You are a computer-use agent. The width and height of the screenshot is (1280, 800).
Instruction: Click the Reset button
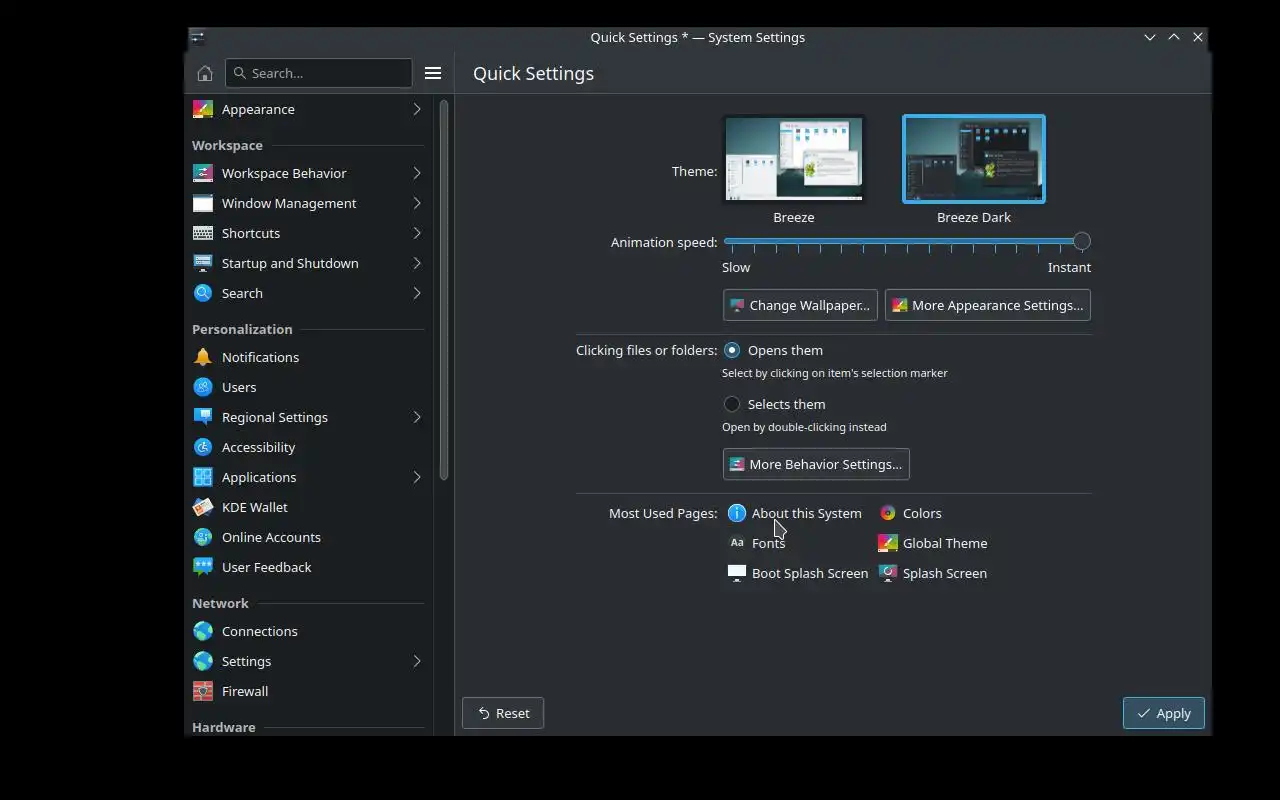pos(503,713)
